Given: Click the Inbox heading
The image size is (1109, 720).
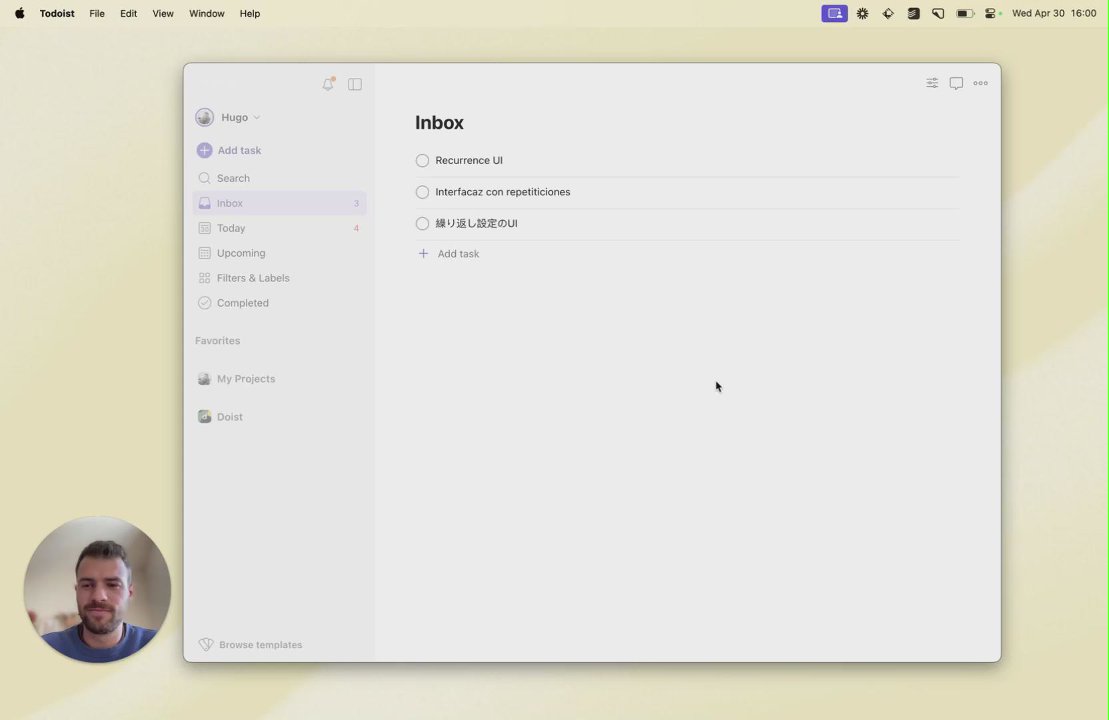Looking at the screenshot, I should (x=439, y=122).
